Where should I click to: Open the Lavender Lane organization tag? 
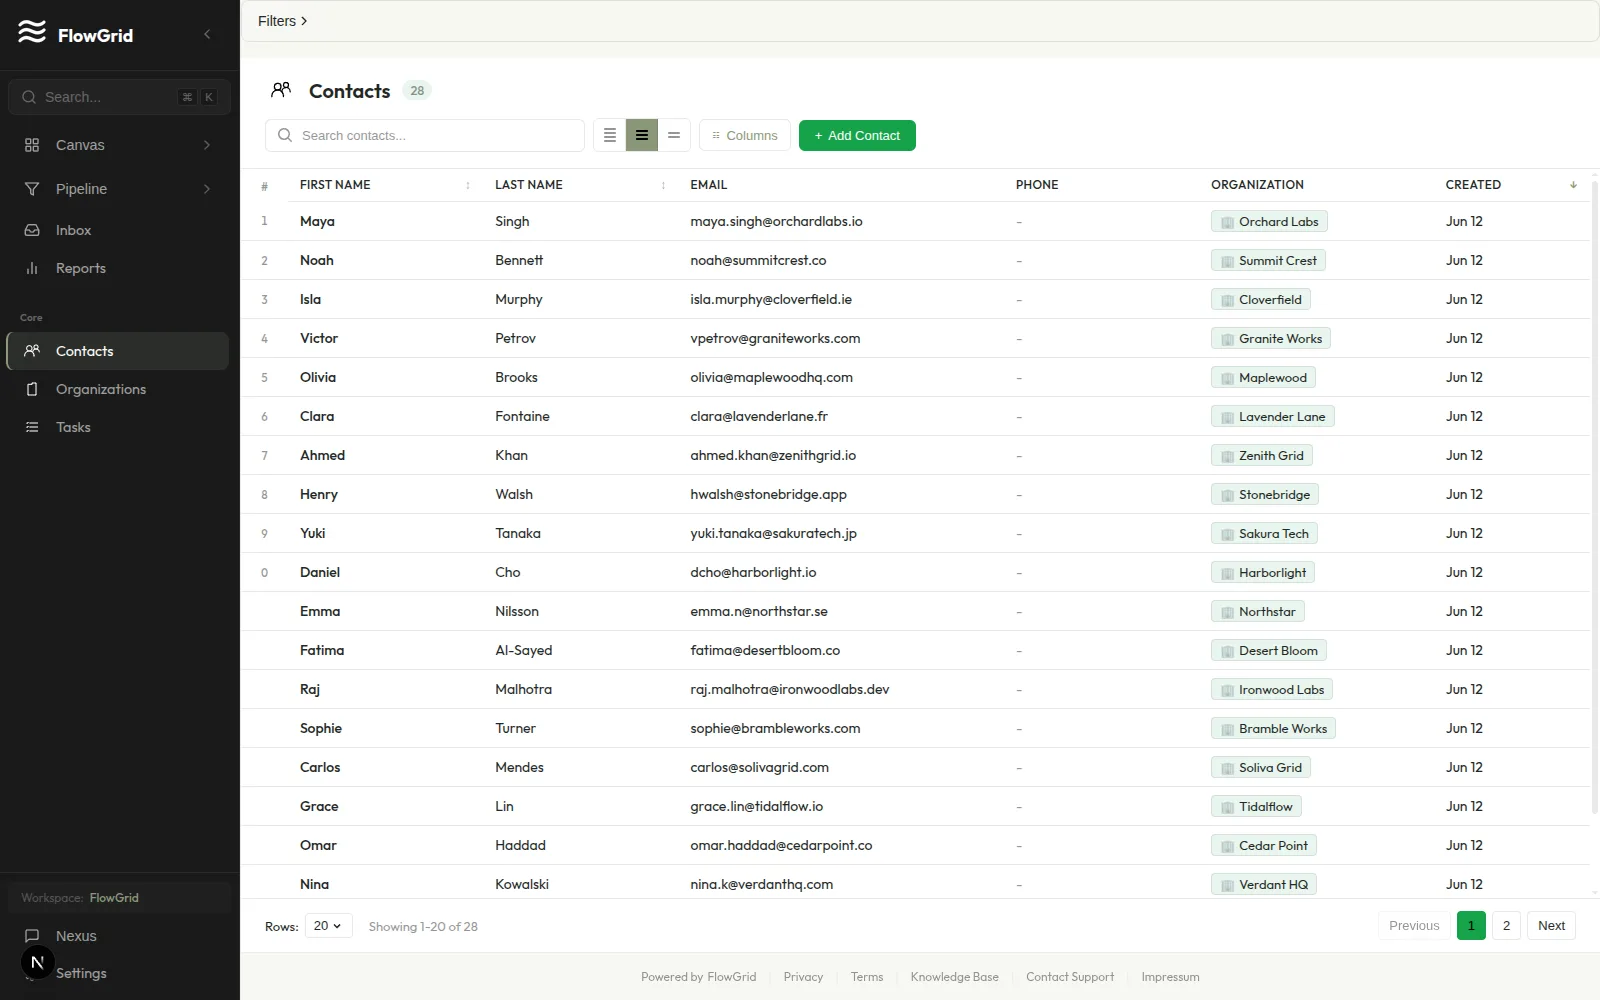point(1272,417)
